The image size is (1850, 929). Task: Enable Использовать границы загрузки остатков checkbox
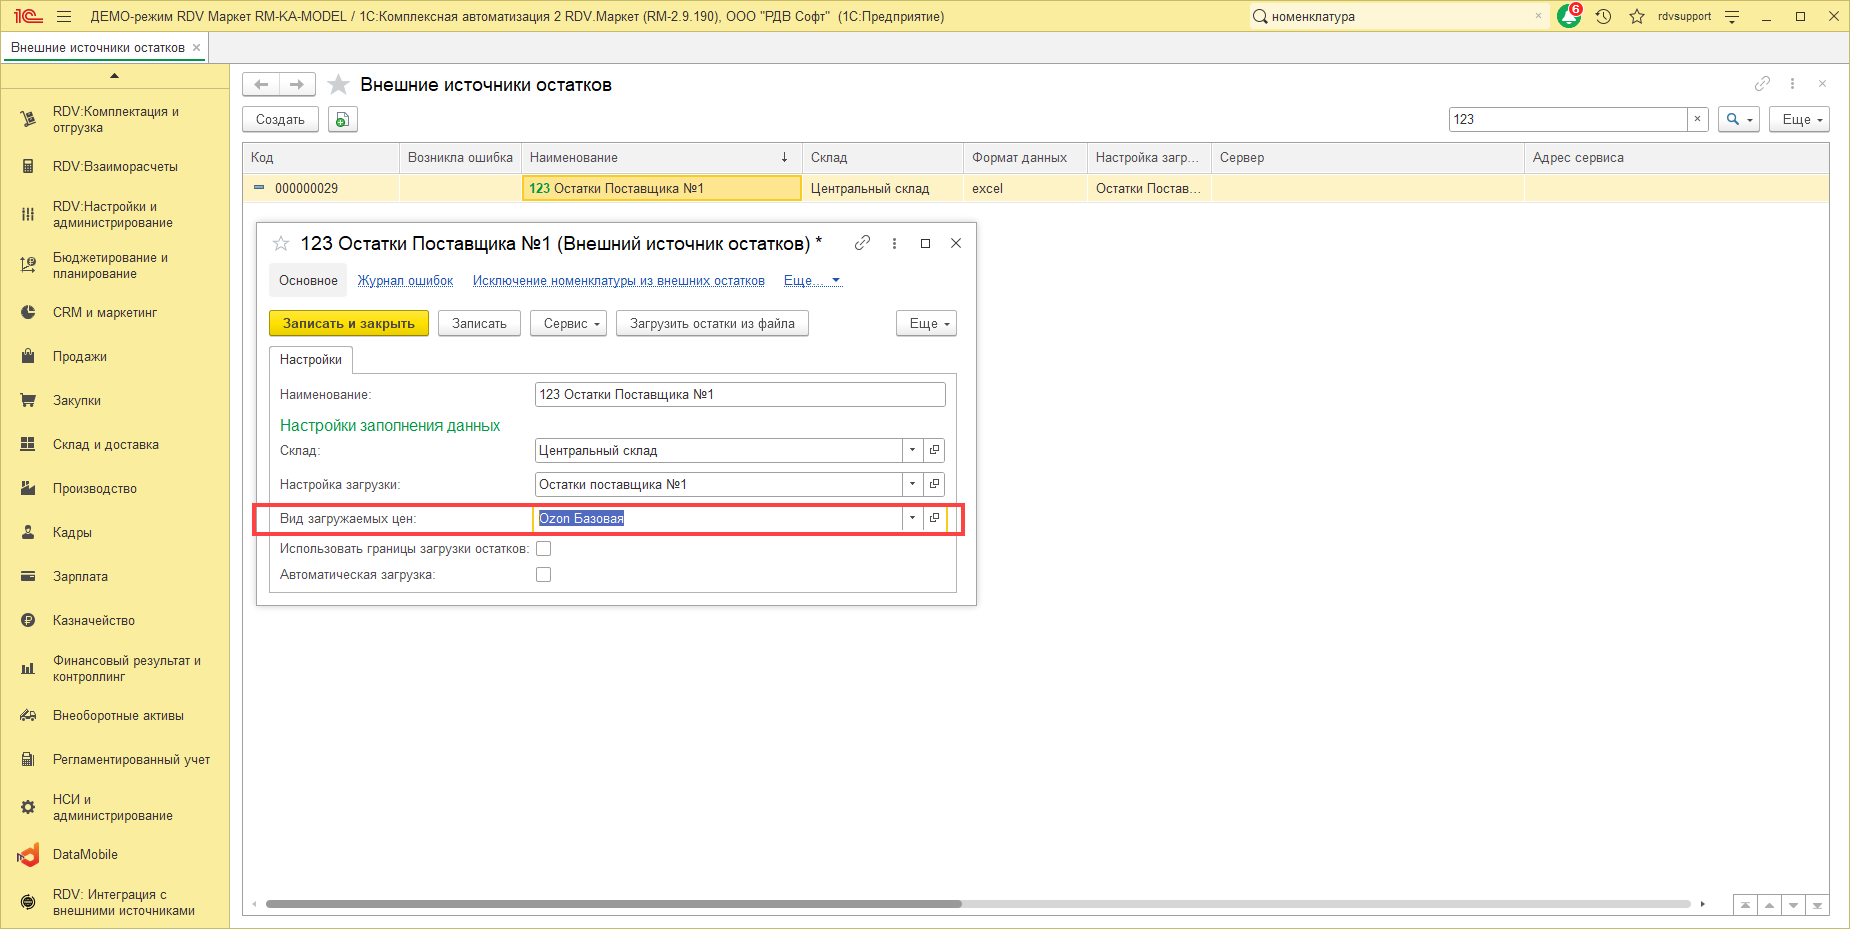tap(544, 549)
